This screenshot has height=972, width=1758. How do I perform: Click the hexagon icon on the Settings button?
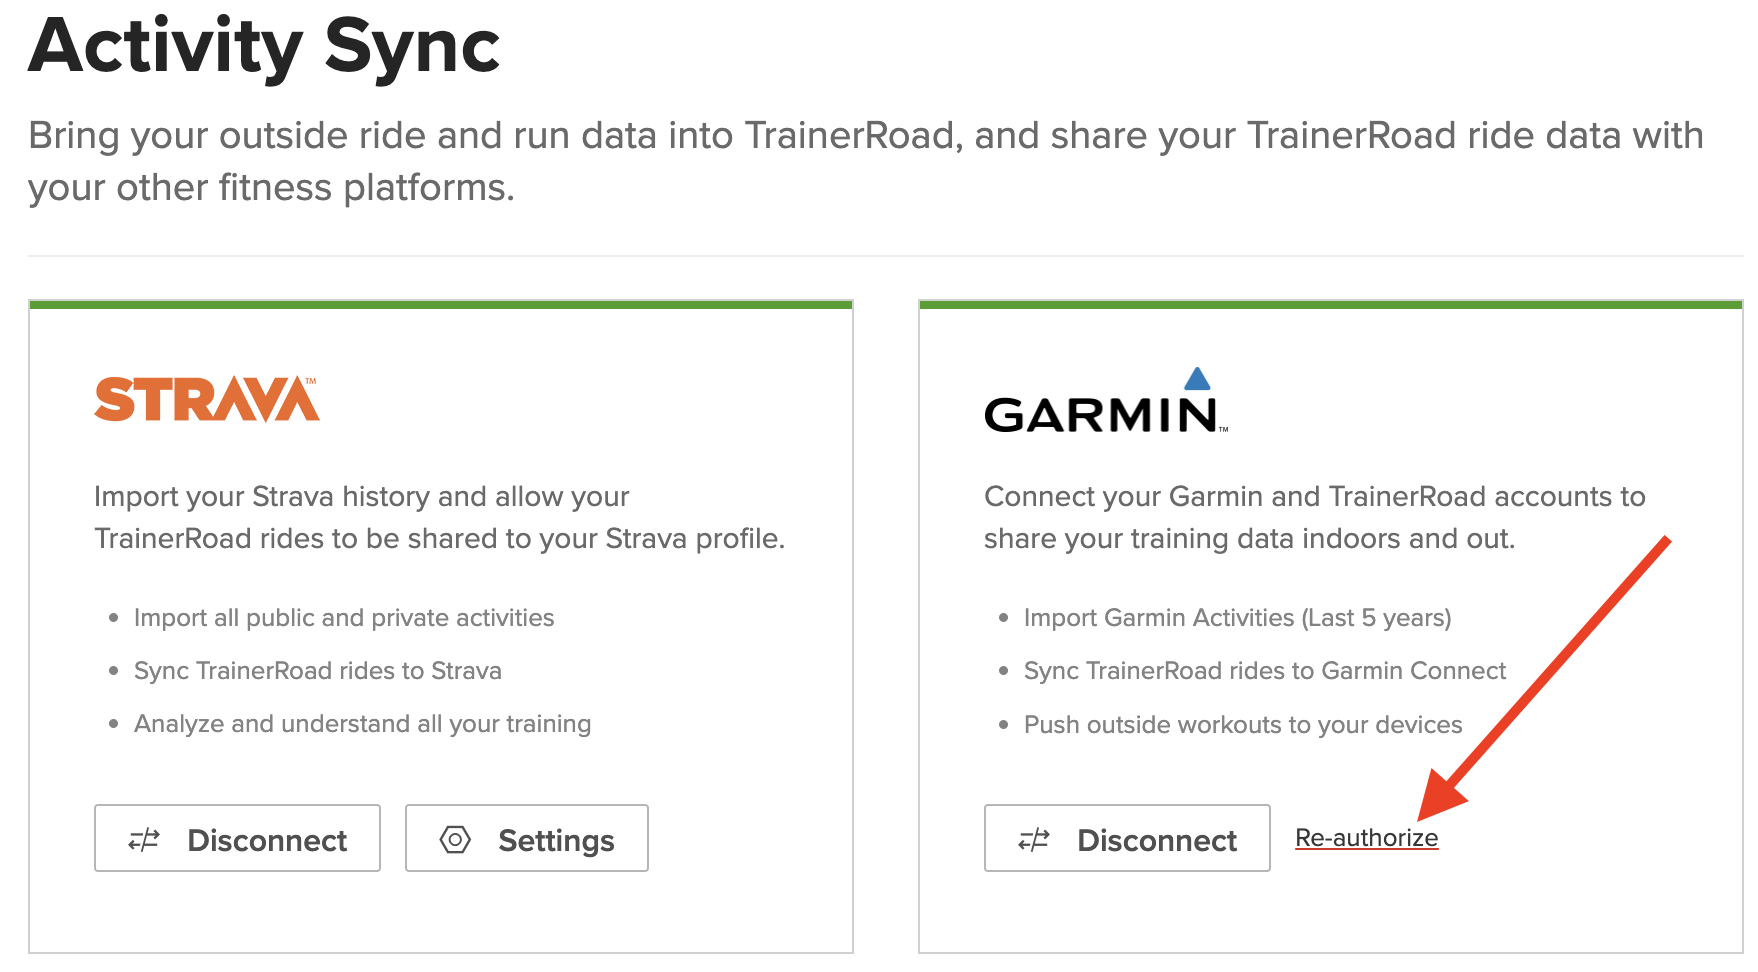click(x=456, y=839)
